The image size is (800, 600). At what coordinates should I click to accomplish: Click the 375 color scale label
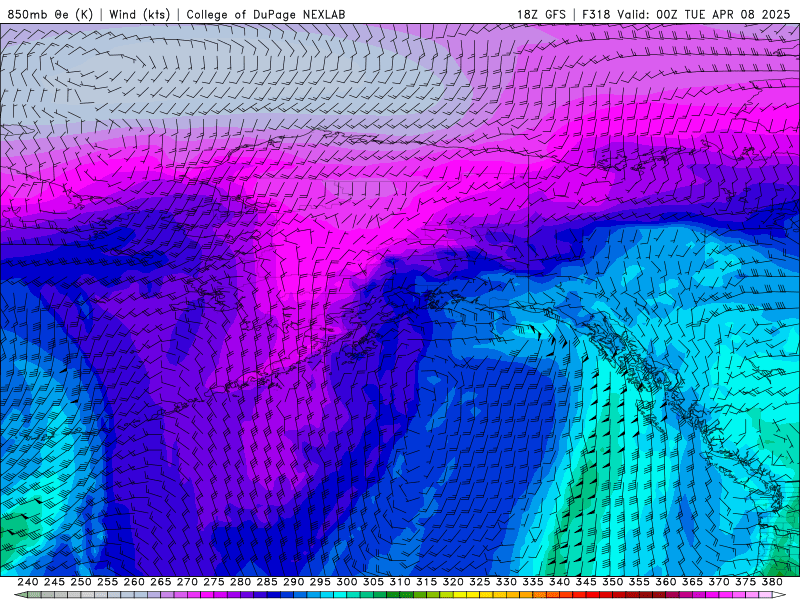(x=745, y=582)
